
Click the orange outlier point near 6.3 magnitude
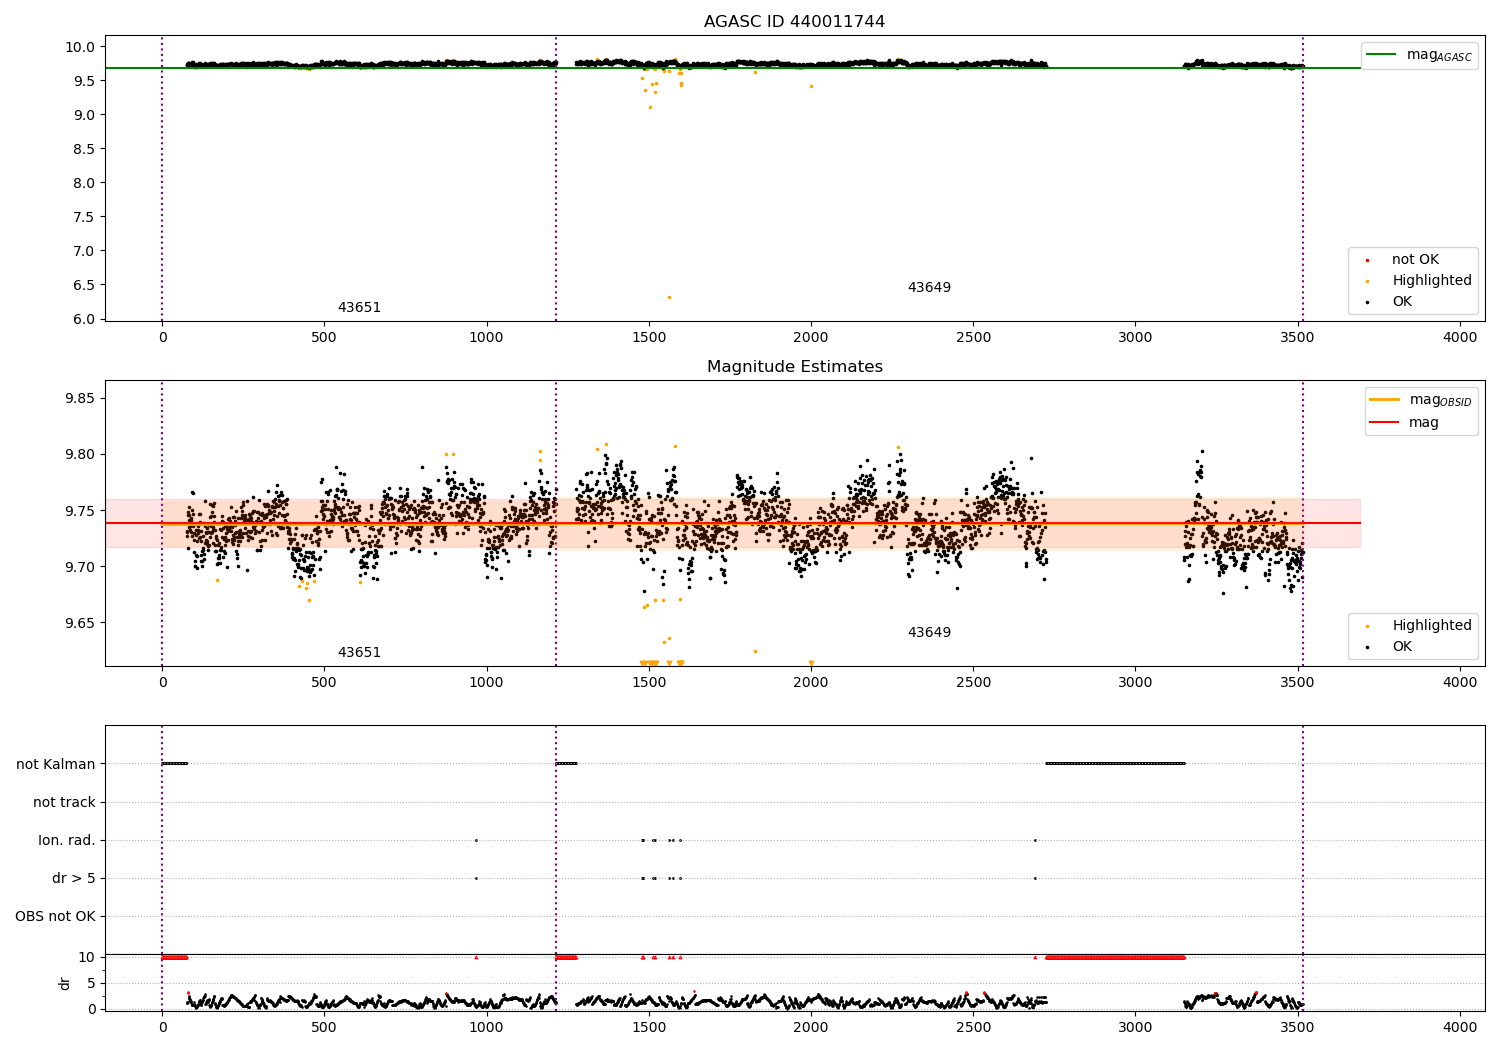[669, 297]
